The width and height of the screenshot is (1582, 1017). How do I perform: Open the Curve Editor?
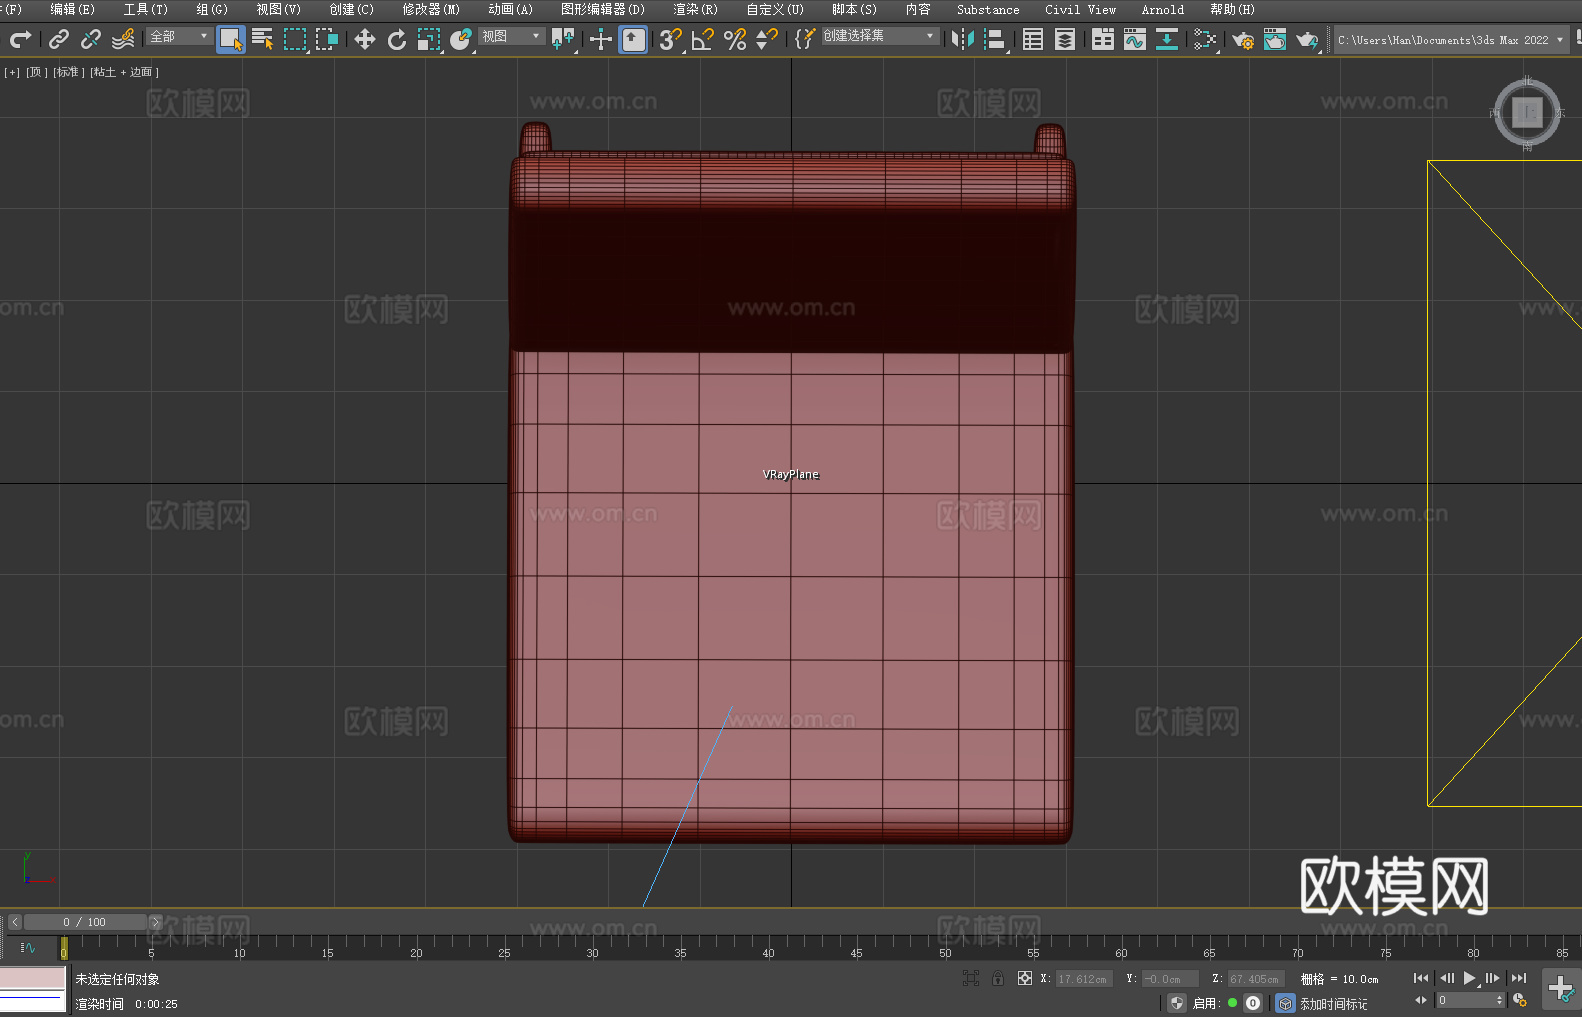click(x=1135, y=39)
